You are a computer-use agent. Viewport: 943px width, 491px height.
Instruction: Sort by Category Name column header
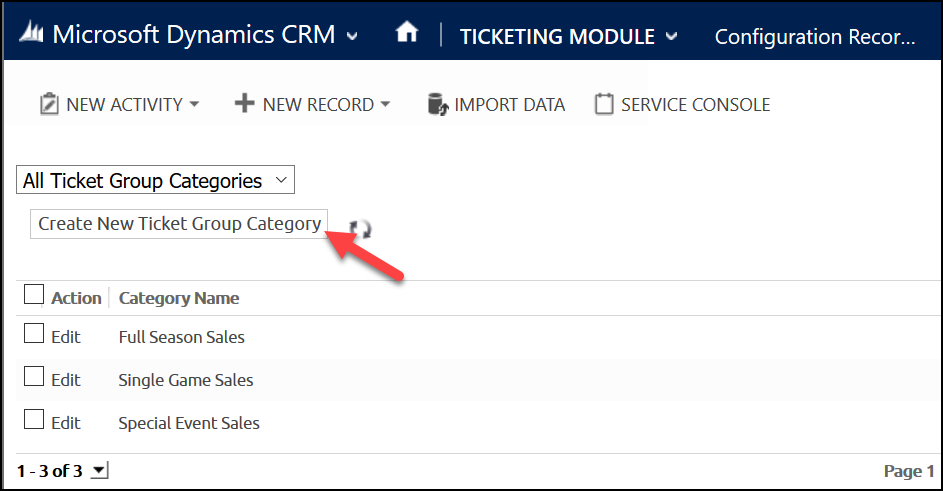point(179,298)
